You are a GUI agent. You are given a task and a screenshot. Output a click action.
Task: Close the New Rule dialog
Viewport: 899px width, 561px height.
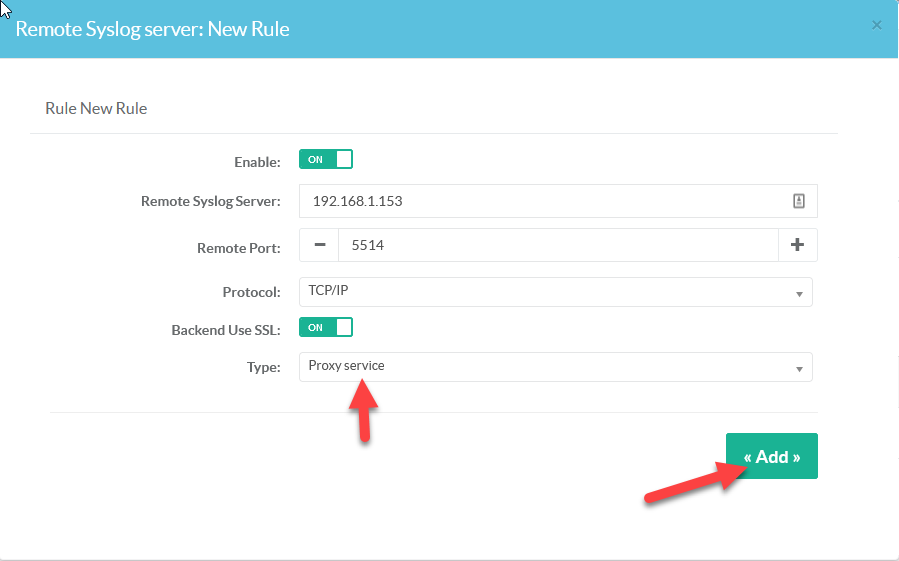[x=877, y=25]
